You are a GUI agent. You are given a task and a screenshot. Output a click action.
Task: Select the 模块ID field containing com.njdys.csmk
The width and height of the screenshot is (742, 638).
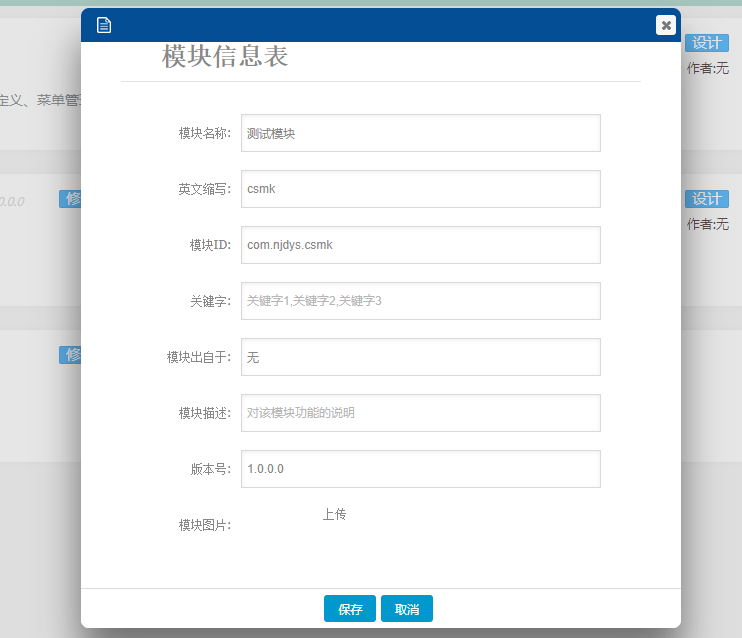click(x=420, y=245)
